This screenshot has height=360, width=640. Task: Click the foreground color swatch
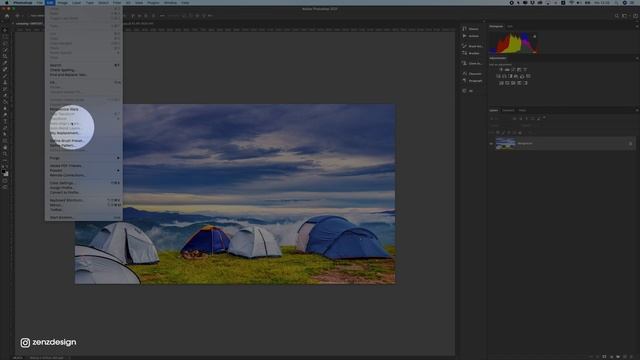point(4,172)
